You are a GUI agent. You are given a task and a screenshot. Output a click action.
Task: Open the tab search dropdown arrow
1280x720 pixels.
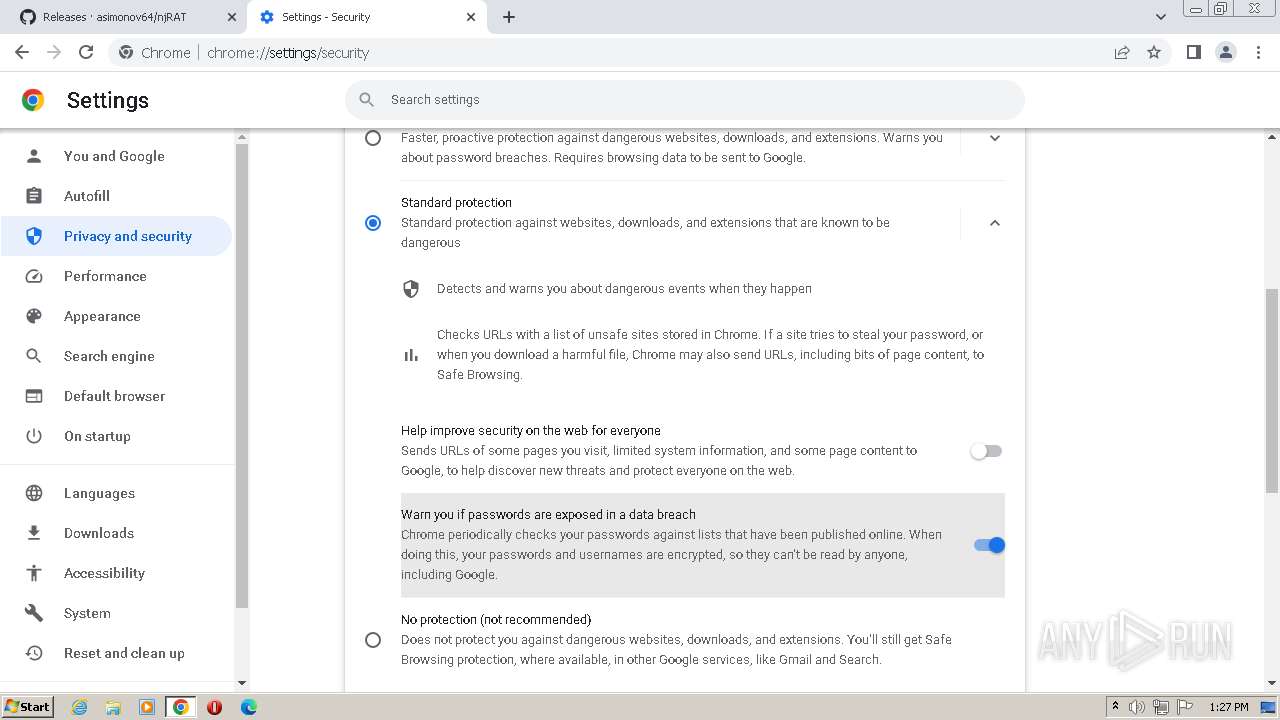(x=1161, y=17)
